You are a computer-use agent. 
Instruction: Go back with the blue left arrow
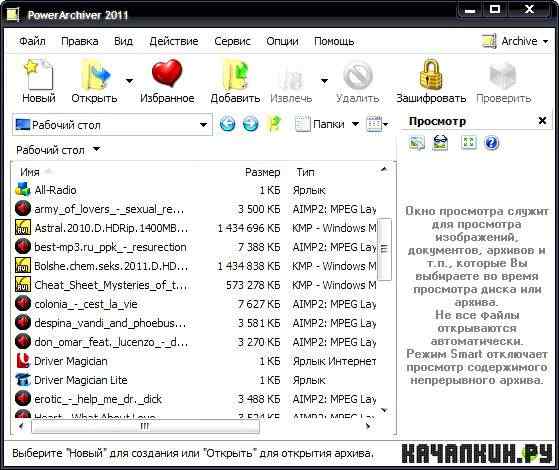coord(227,124)
